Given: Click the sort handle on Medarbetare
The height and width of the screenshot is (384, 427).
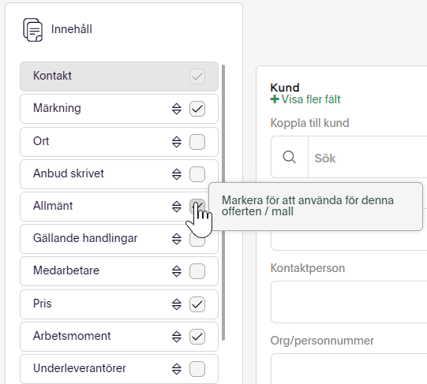Looking at the screenshot, I should [x=177, y=271].
